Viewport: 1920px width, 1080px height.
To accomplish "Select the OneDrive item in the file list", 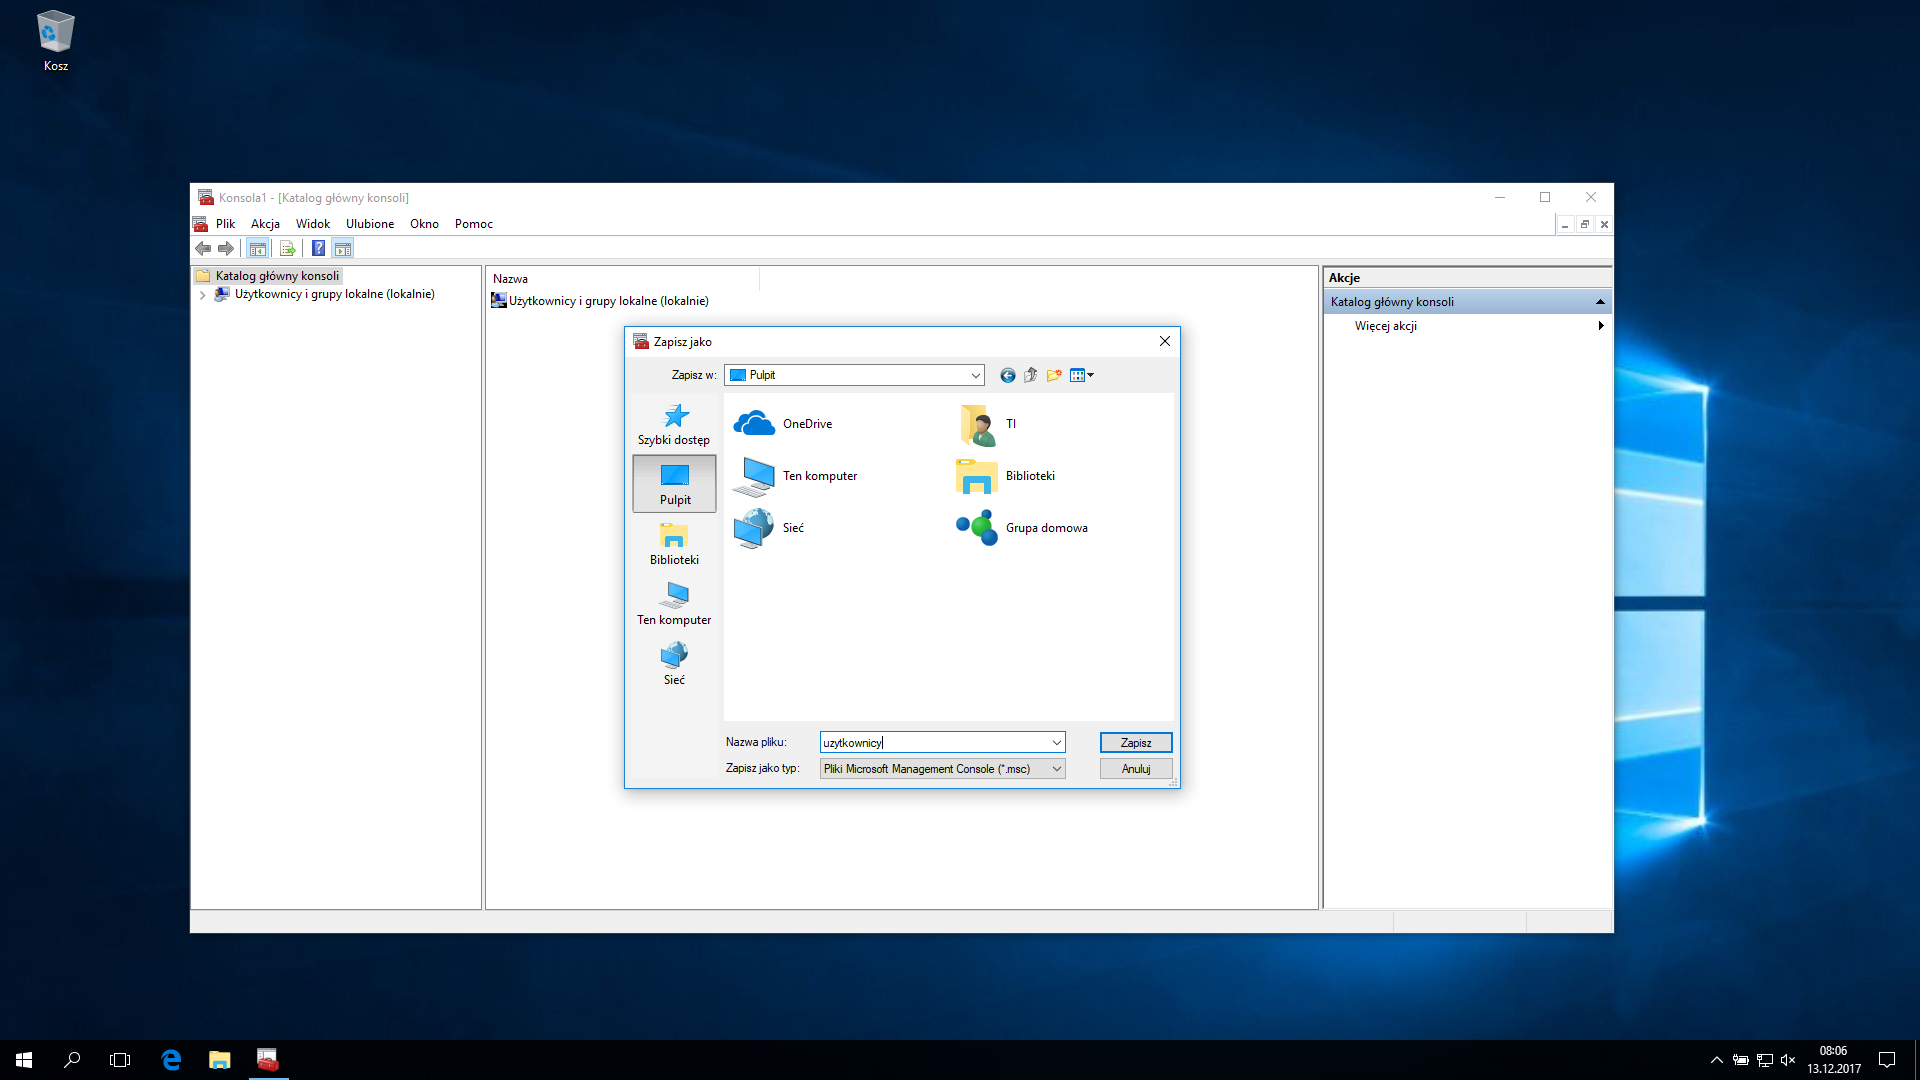I will coord(783,424).
